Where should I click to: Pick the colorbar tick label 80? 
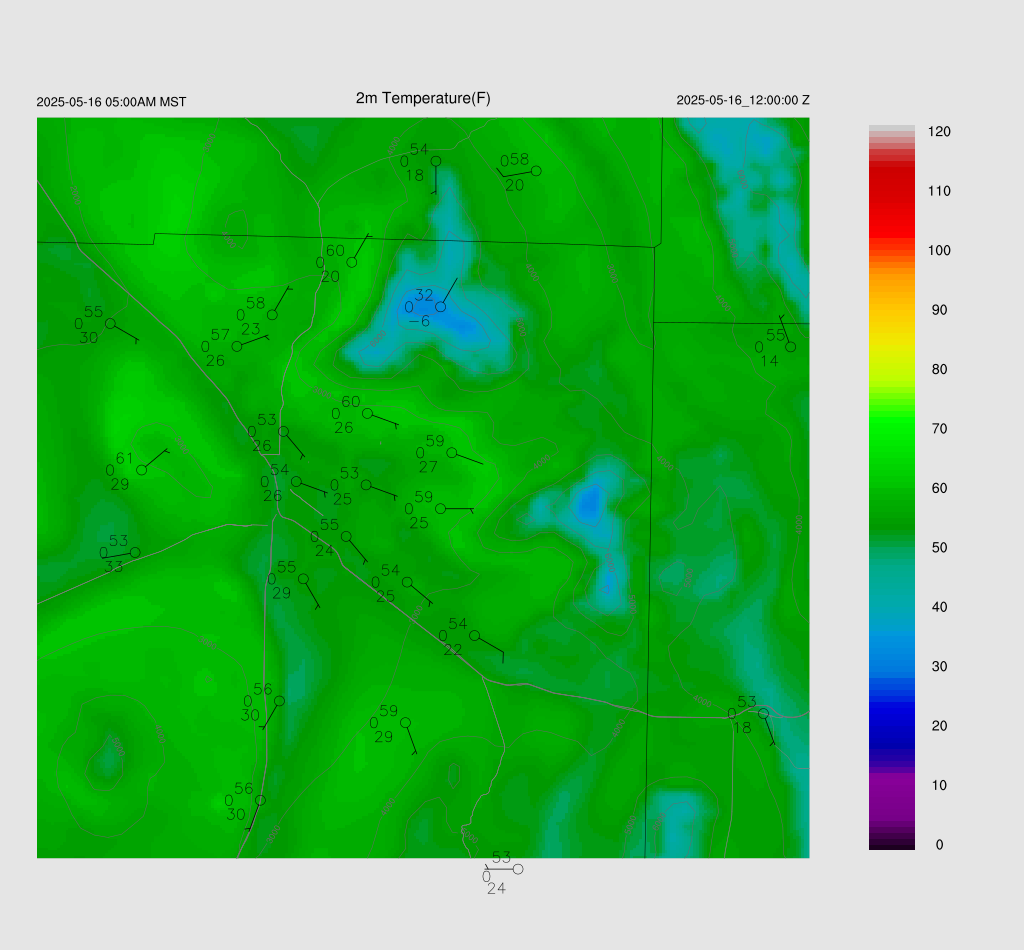(x=939, y=369)
